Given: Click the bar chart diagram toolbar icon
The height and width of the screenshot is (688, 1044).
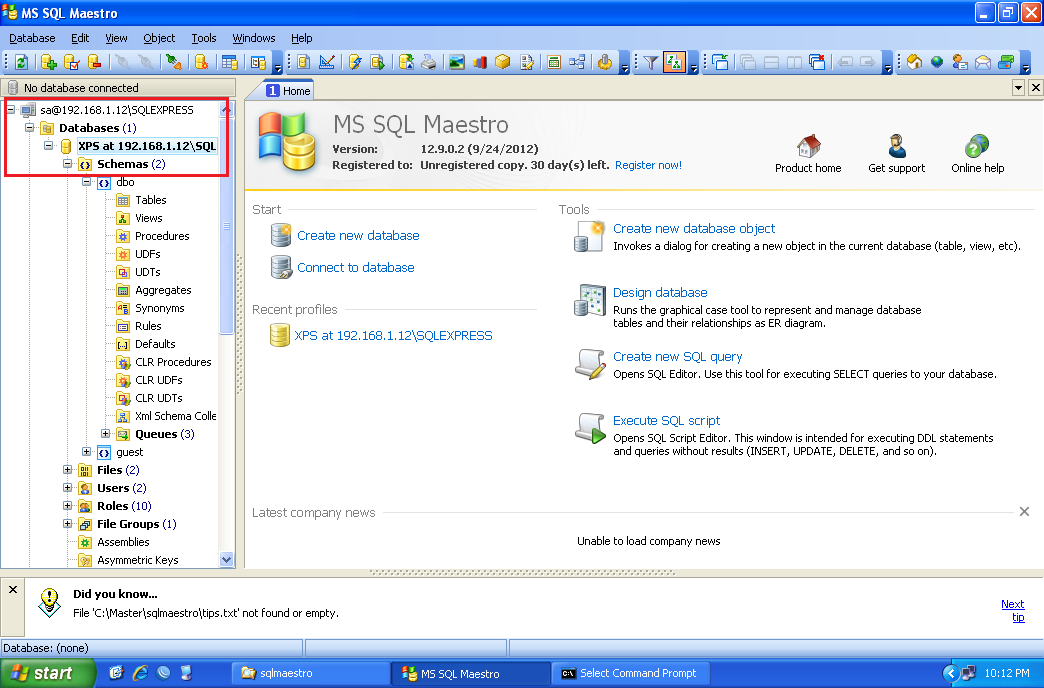Looking at the screenshot, I should [x=479, y=63].
